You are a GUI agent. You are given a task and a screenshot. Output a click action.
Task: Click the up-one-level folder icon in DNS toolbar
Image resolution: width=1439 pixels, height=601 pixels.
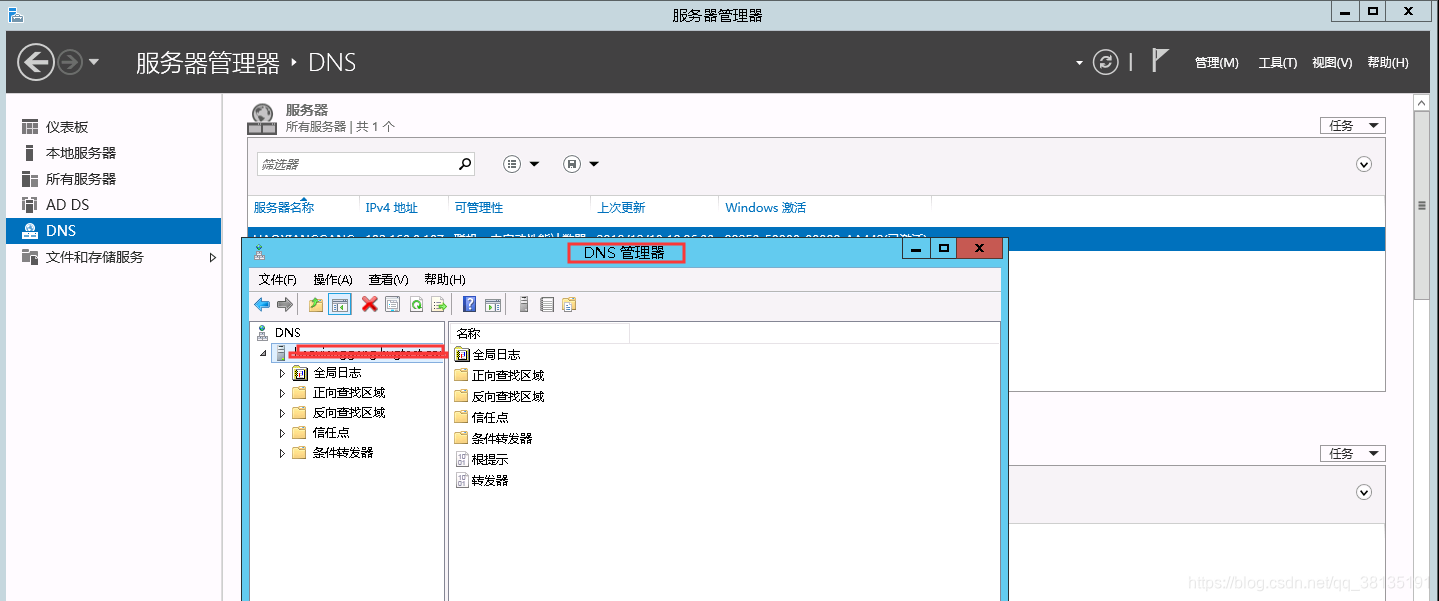(x=316, y=305)
